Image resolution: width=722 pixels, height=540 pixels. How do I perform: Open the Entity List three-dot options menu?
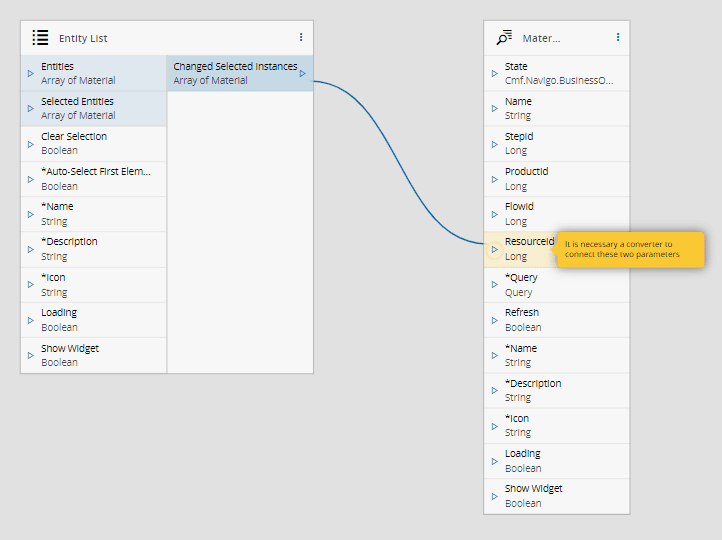(301, 37)
